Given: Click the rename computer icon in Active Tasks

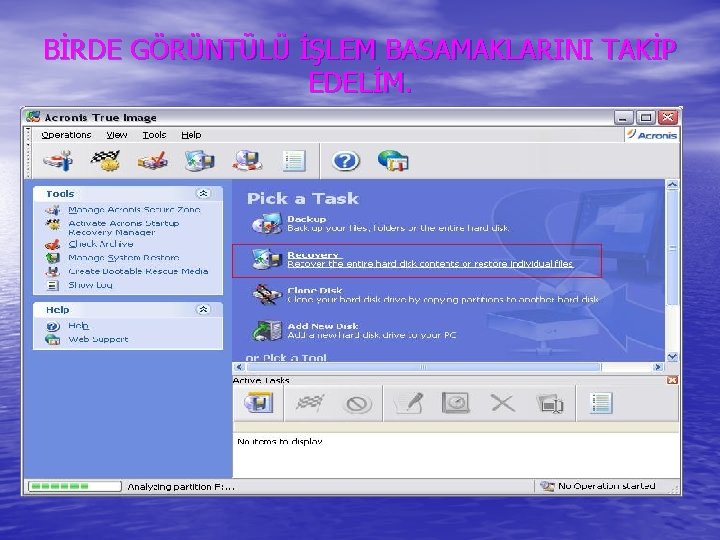Looking at the screenshot, I should coord(550,404).
